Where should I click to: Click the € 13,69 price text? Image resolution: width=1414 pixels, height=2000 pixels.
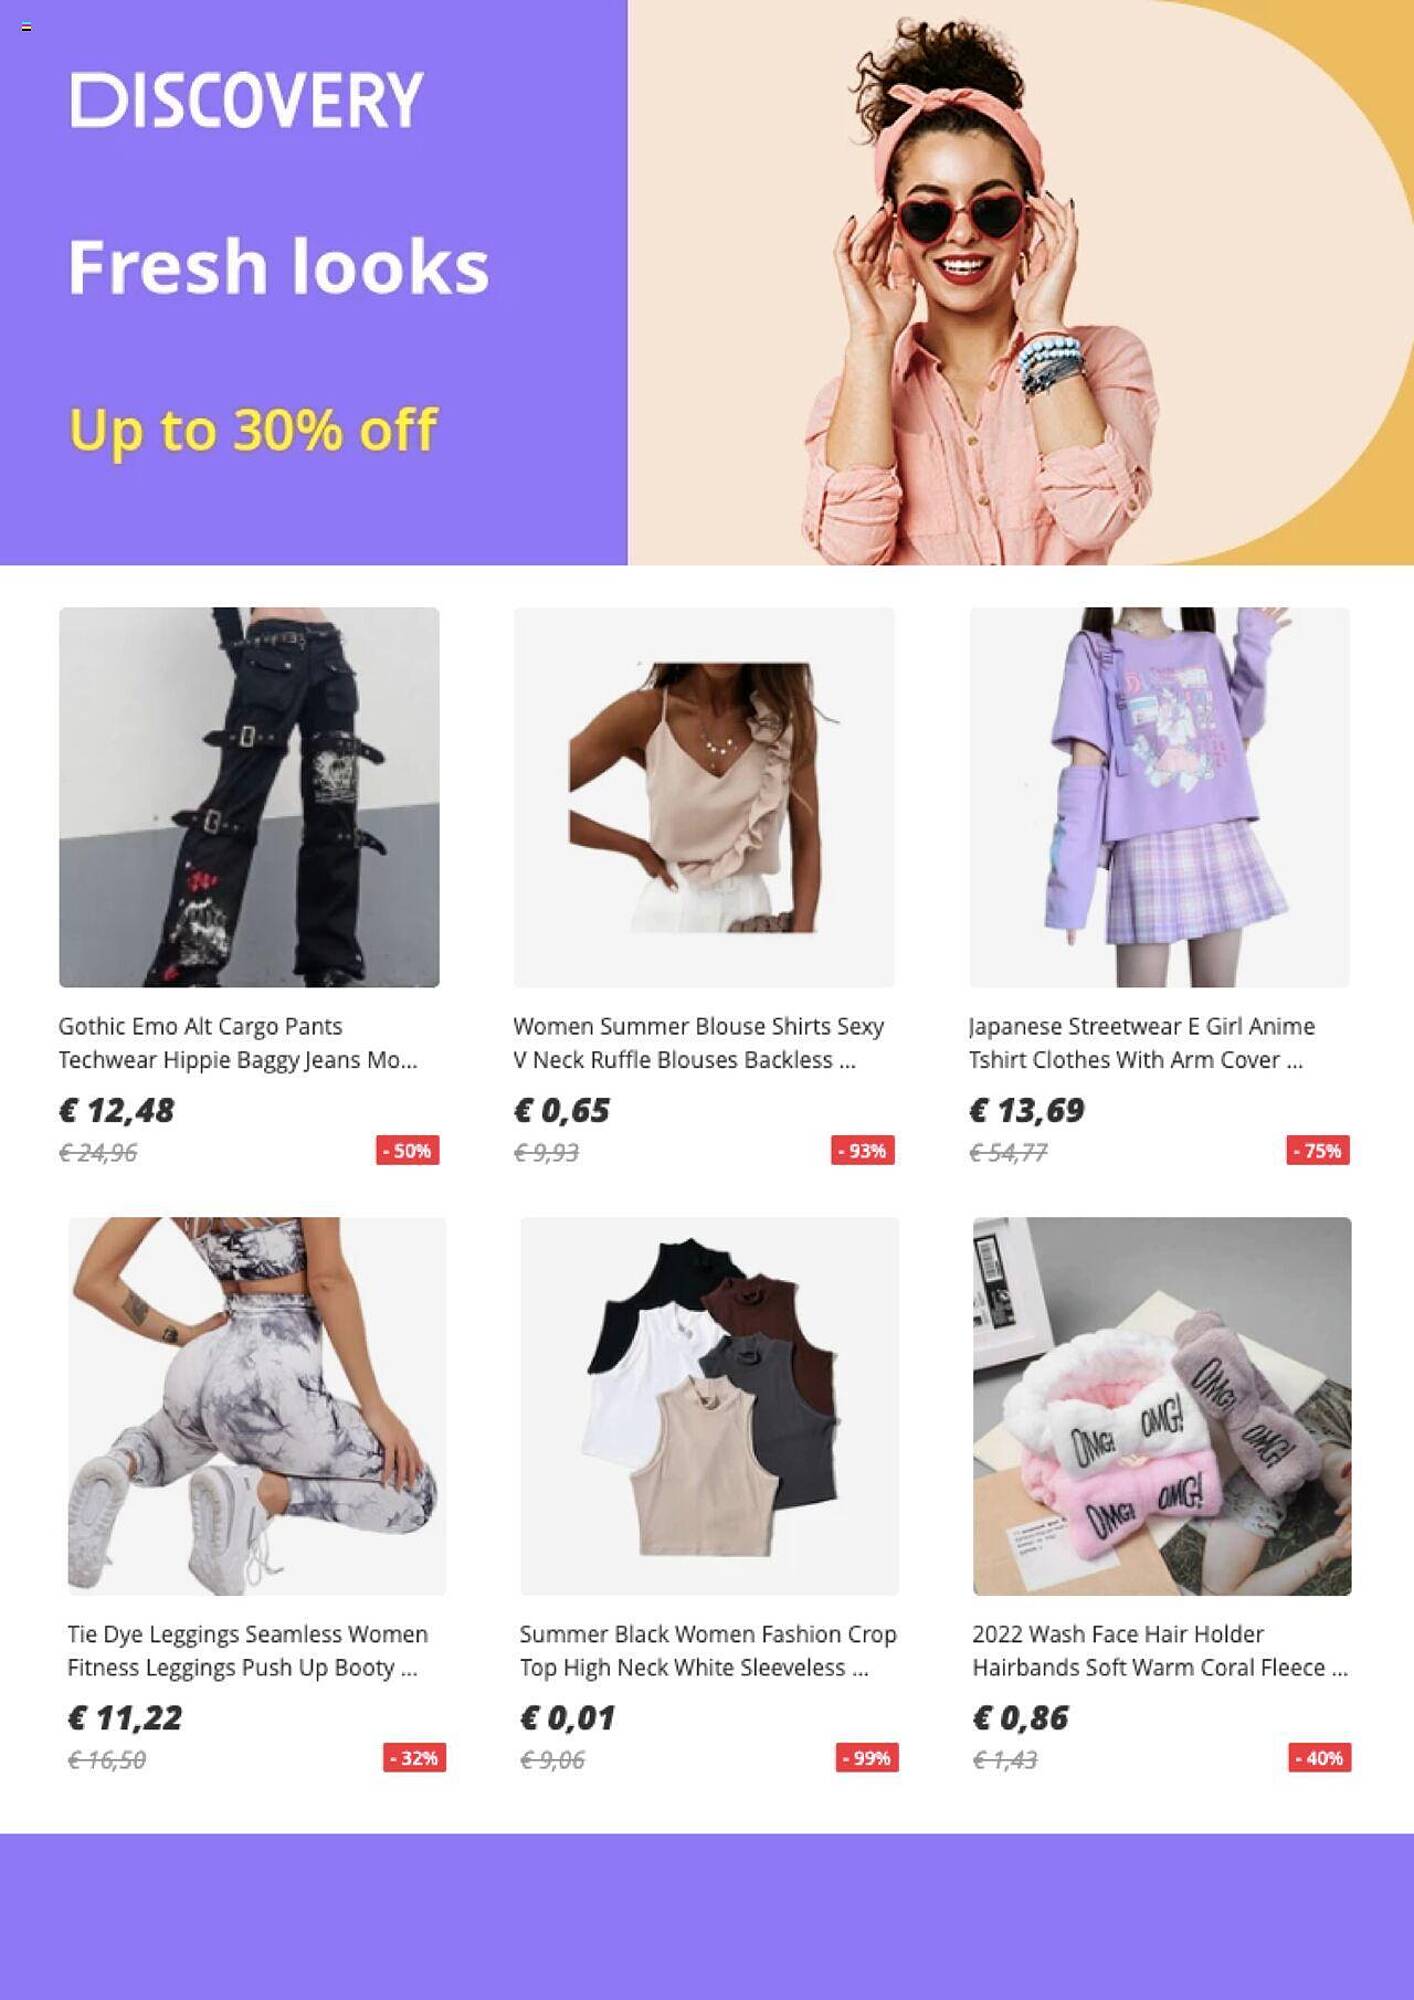tap(1027, 1110)
